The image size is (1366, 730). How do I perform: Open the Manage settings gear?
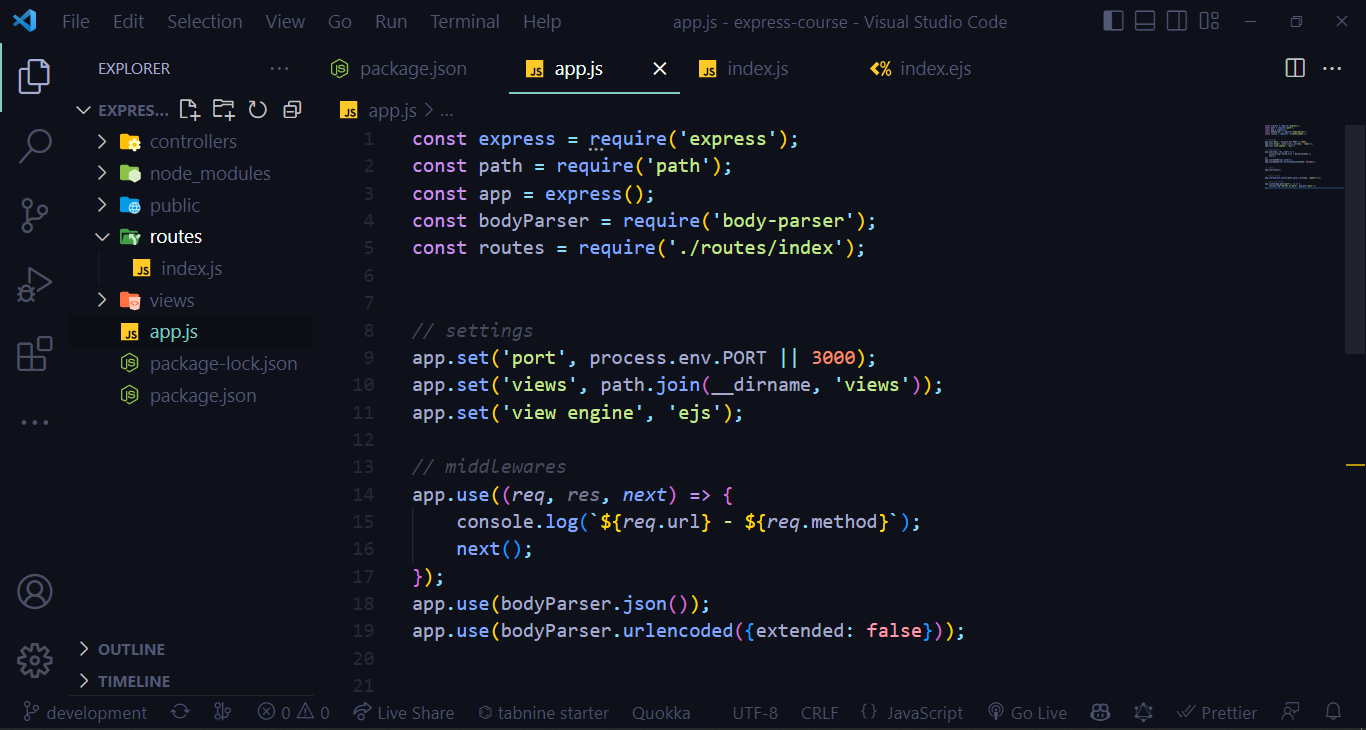(35, 661)
